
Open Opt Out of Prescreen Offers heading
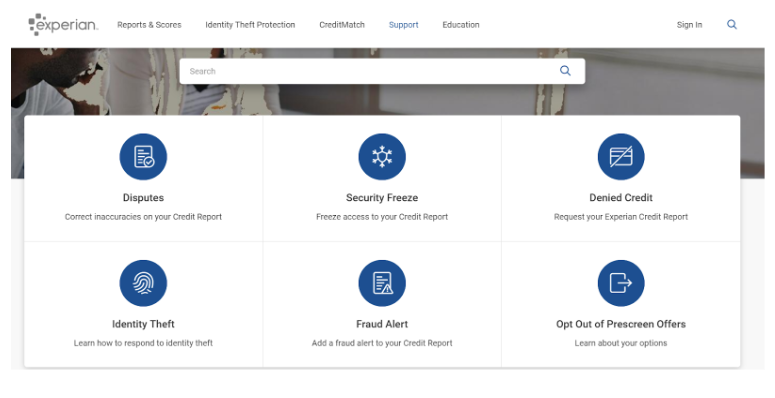621,324
